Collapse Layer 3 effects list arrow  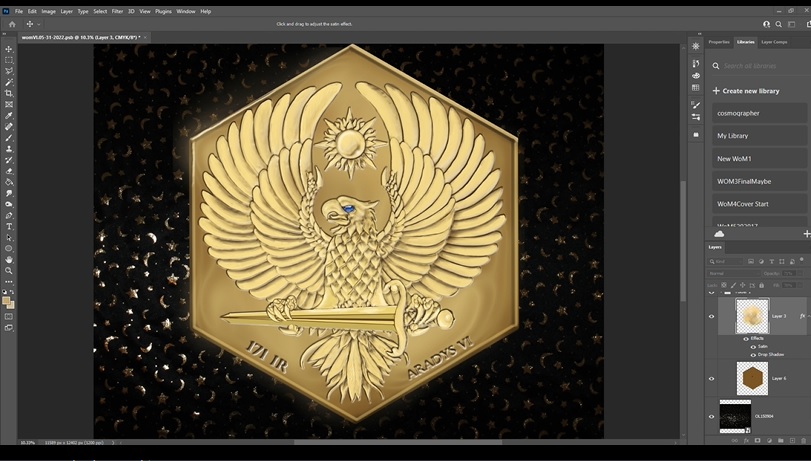pos(808,316)
